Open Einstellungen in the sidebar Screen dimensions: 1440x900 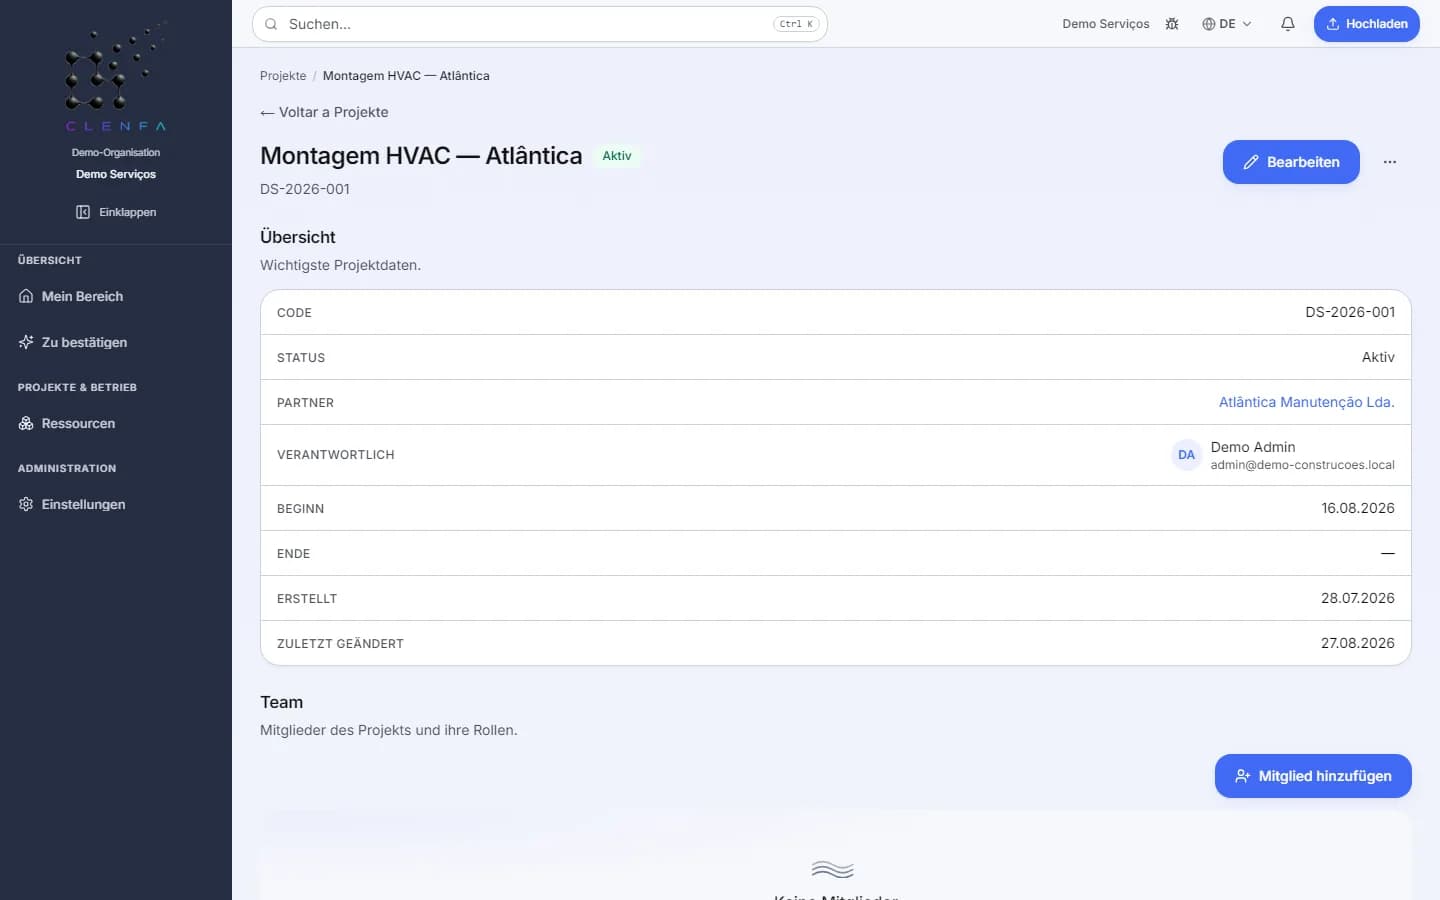pos(116,504)
